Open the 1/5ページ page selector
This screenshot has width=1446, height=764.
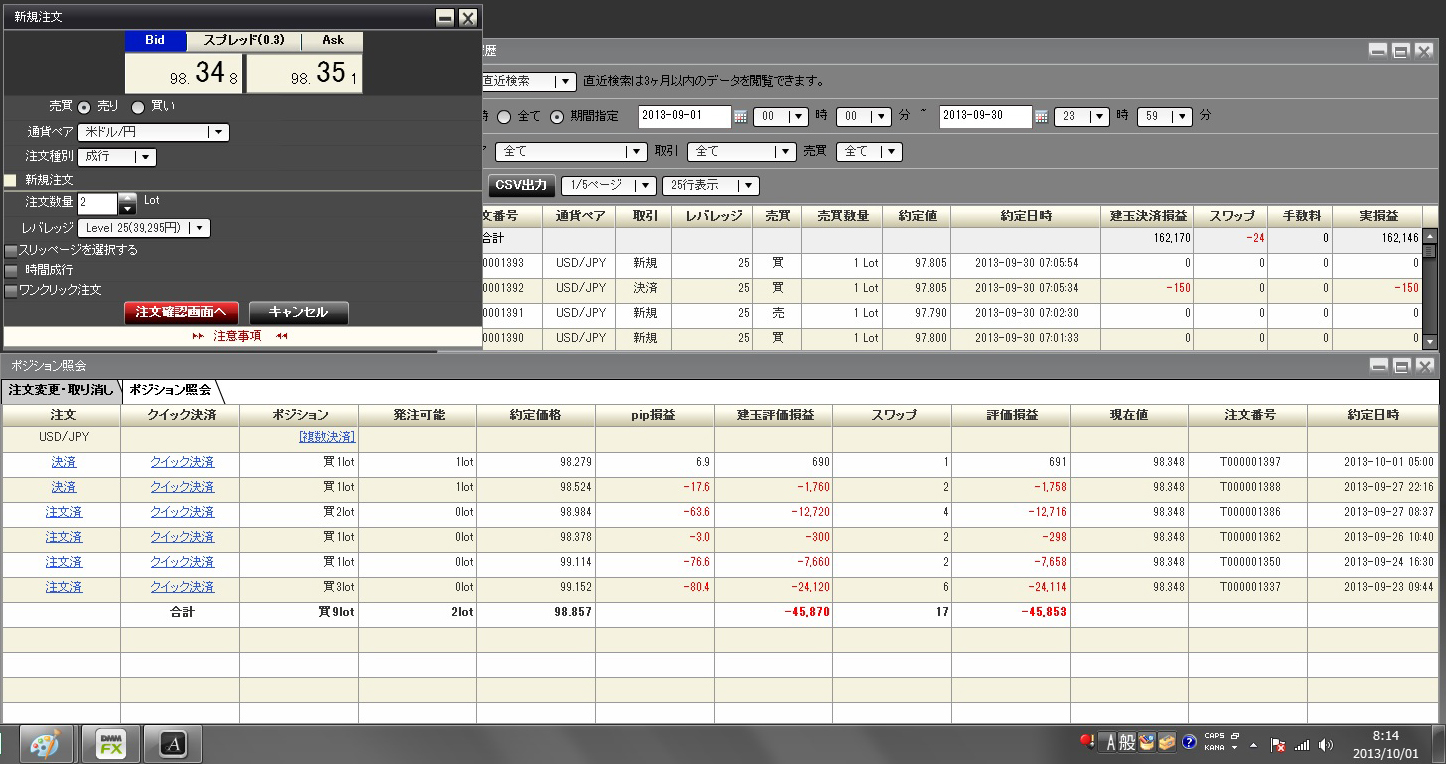tap(609, 186)
